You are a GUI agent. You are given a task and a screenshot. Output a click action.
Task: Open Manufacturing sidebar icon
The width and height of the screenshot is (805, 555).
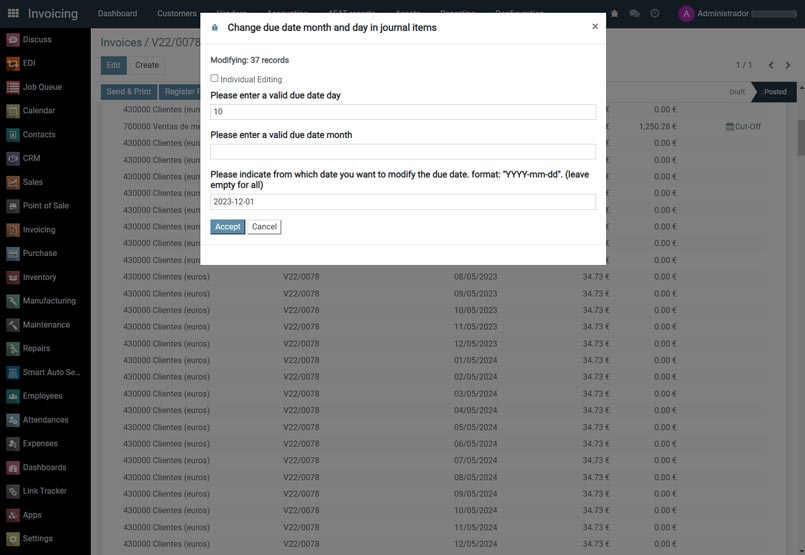13,301
